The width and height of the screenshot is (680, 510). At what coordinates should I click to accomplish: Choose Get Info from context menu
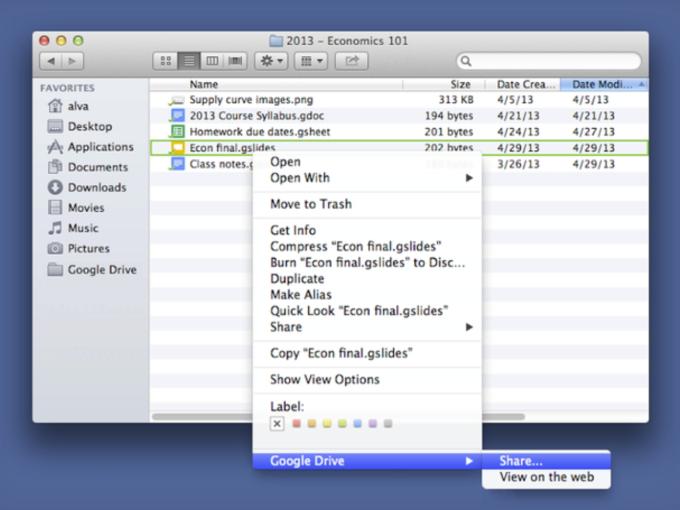(x=367, y=230)
